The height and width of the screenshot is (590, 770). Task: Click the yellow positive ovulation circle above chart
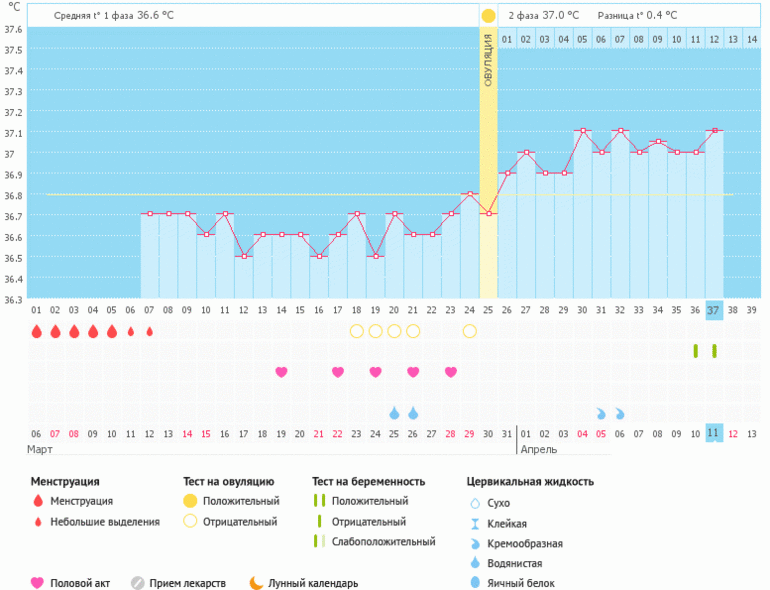488,16
